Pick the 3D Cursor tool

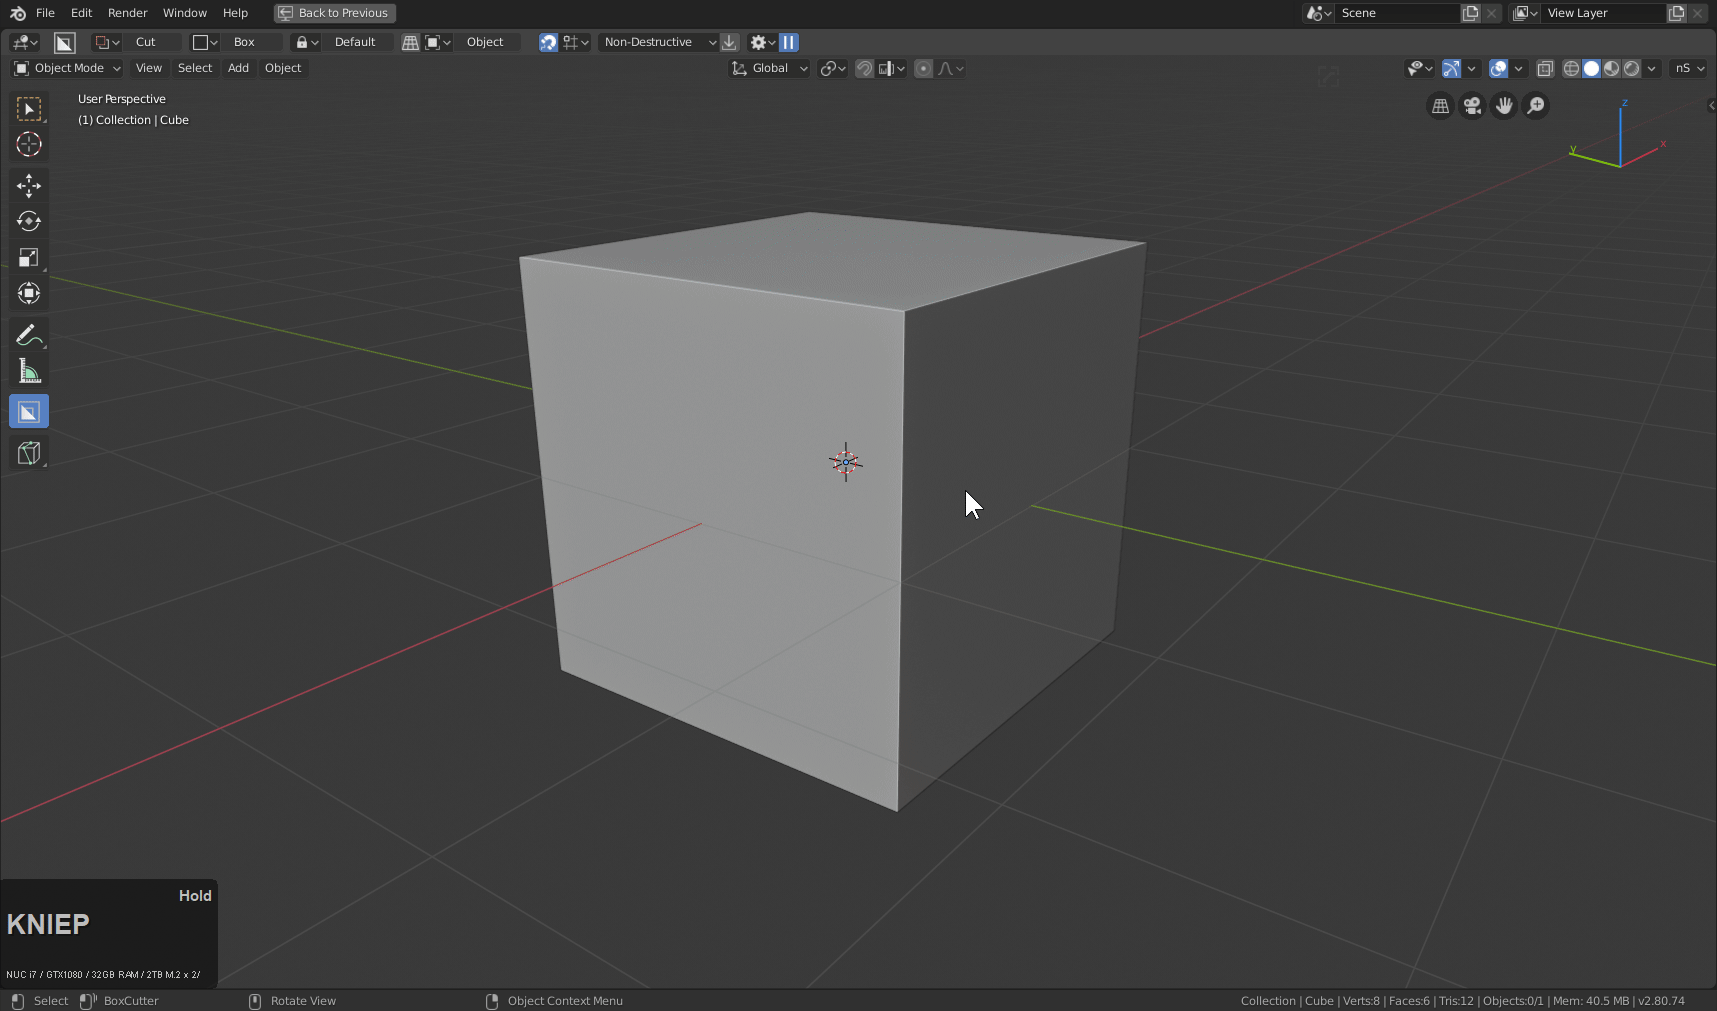29,144
